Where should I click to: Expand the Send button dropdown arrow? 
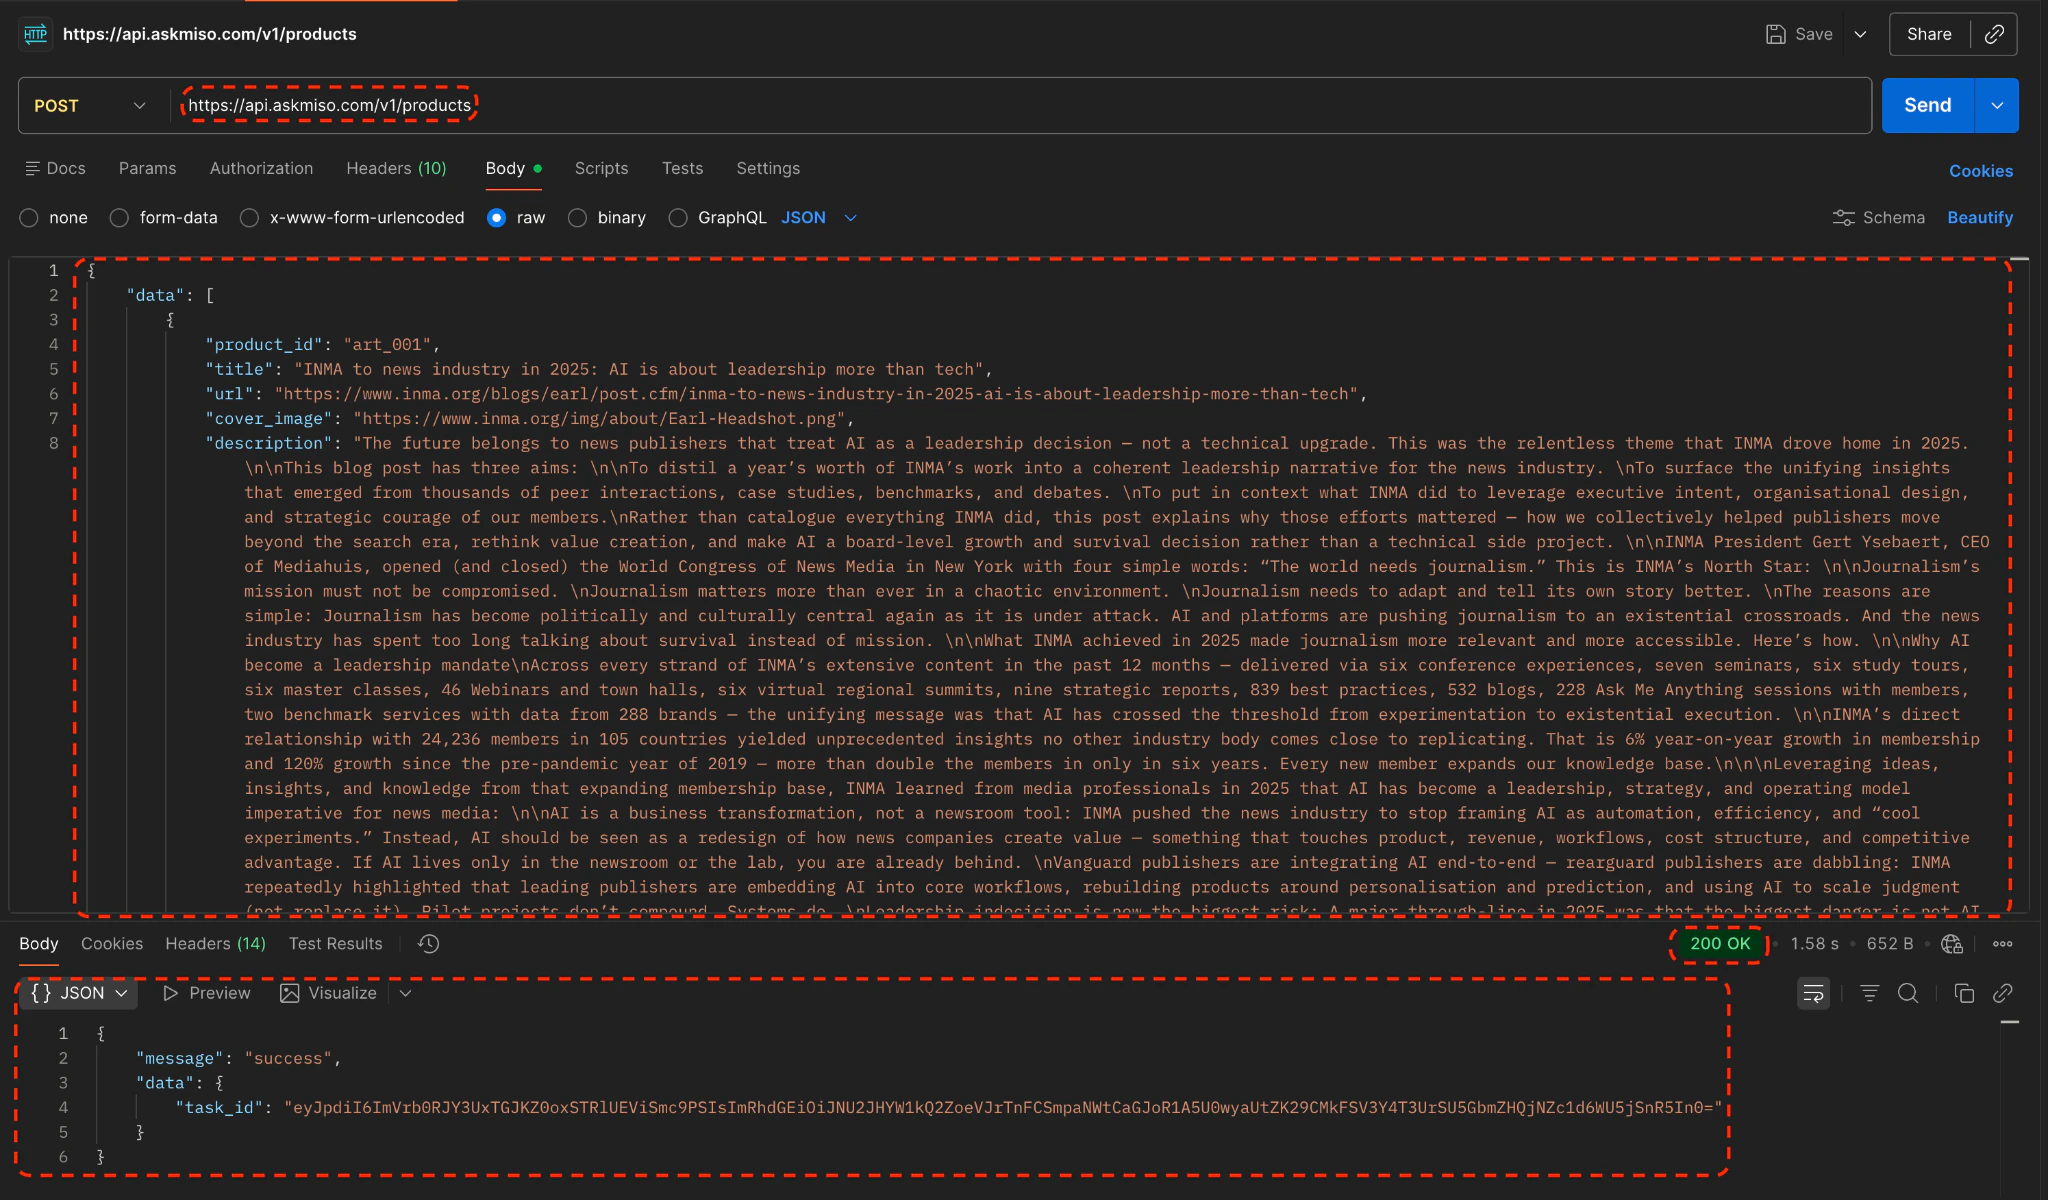(x=1997, y=105)
